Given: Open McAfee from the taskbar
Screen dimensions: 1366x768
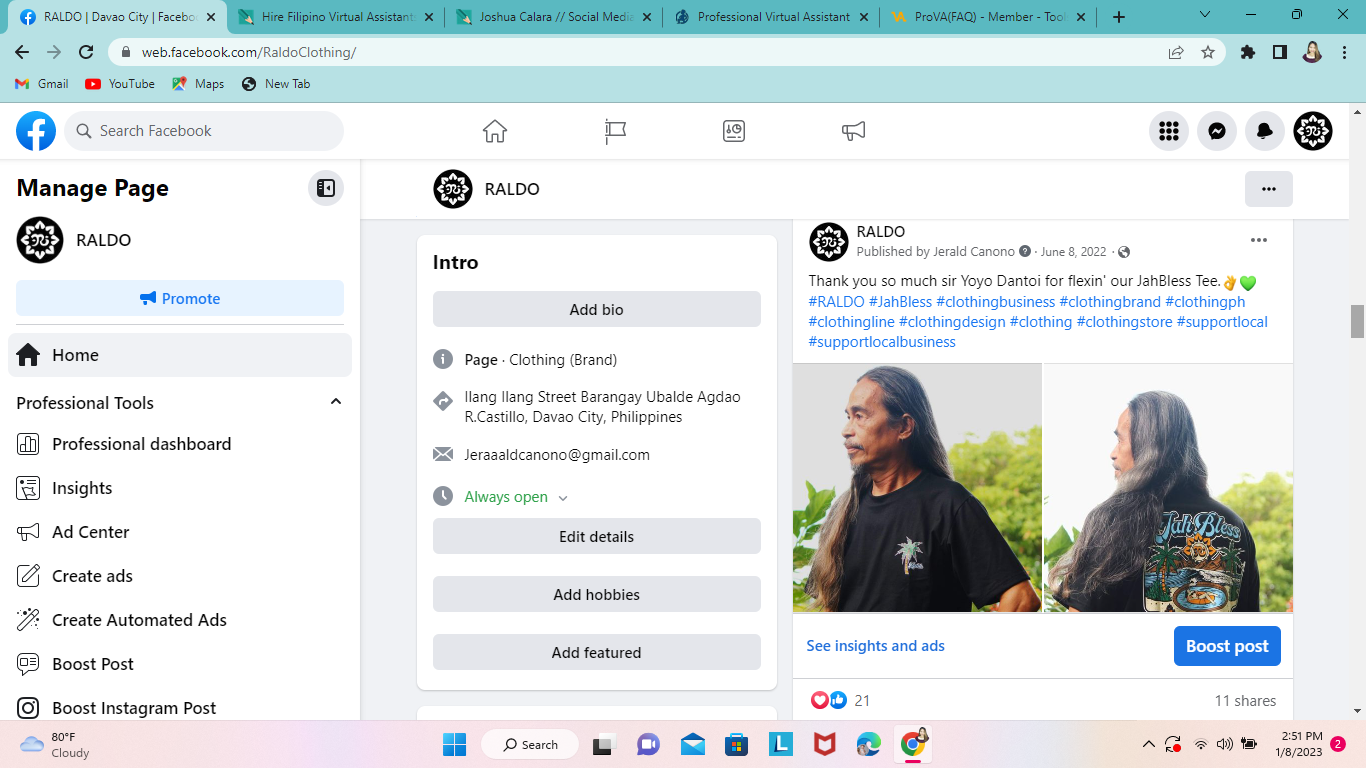Looking at the screenshot, I should coord(824,744).
